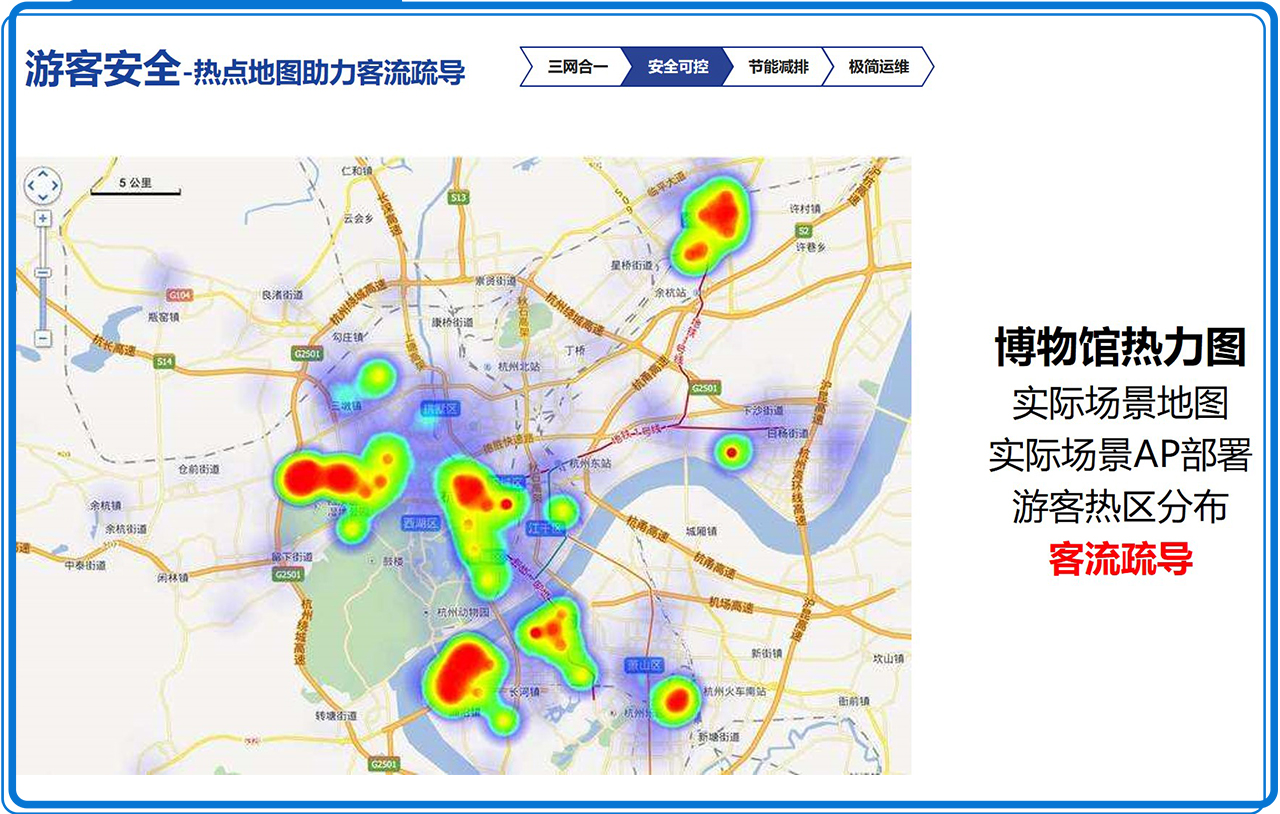Zoom in with the plus button

point(43,218)
